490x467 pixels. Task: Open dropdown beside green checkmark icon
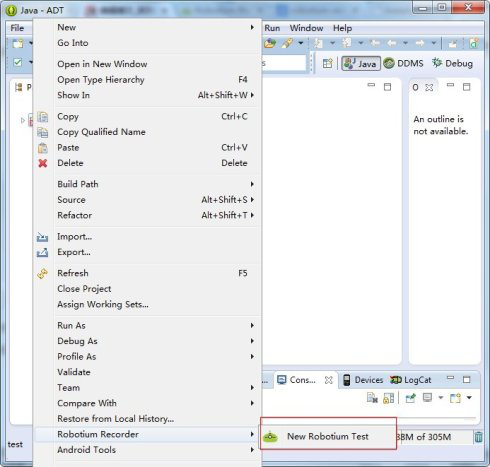coord(31,62)
